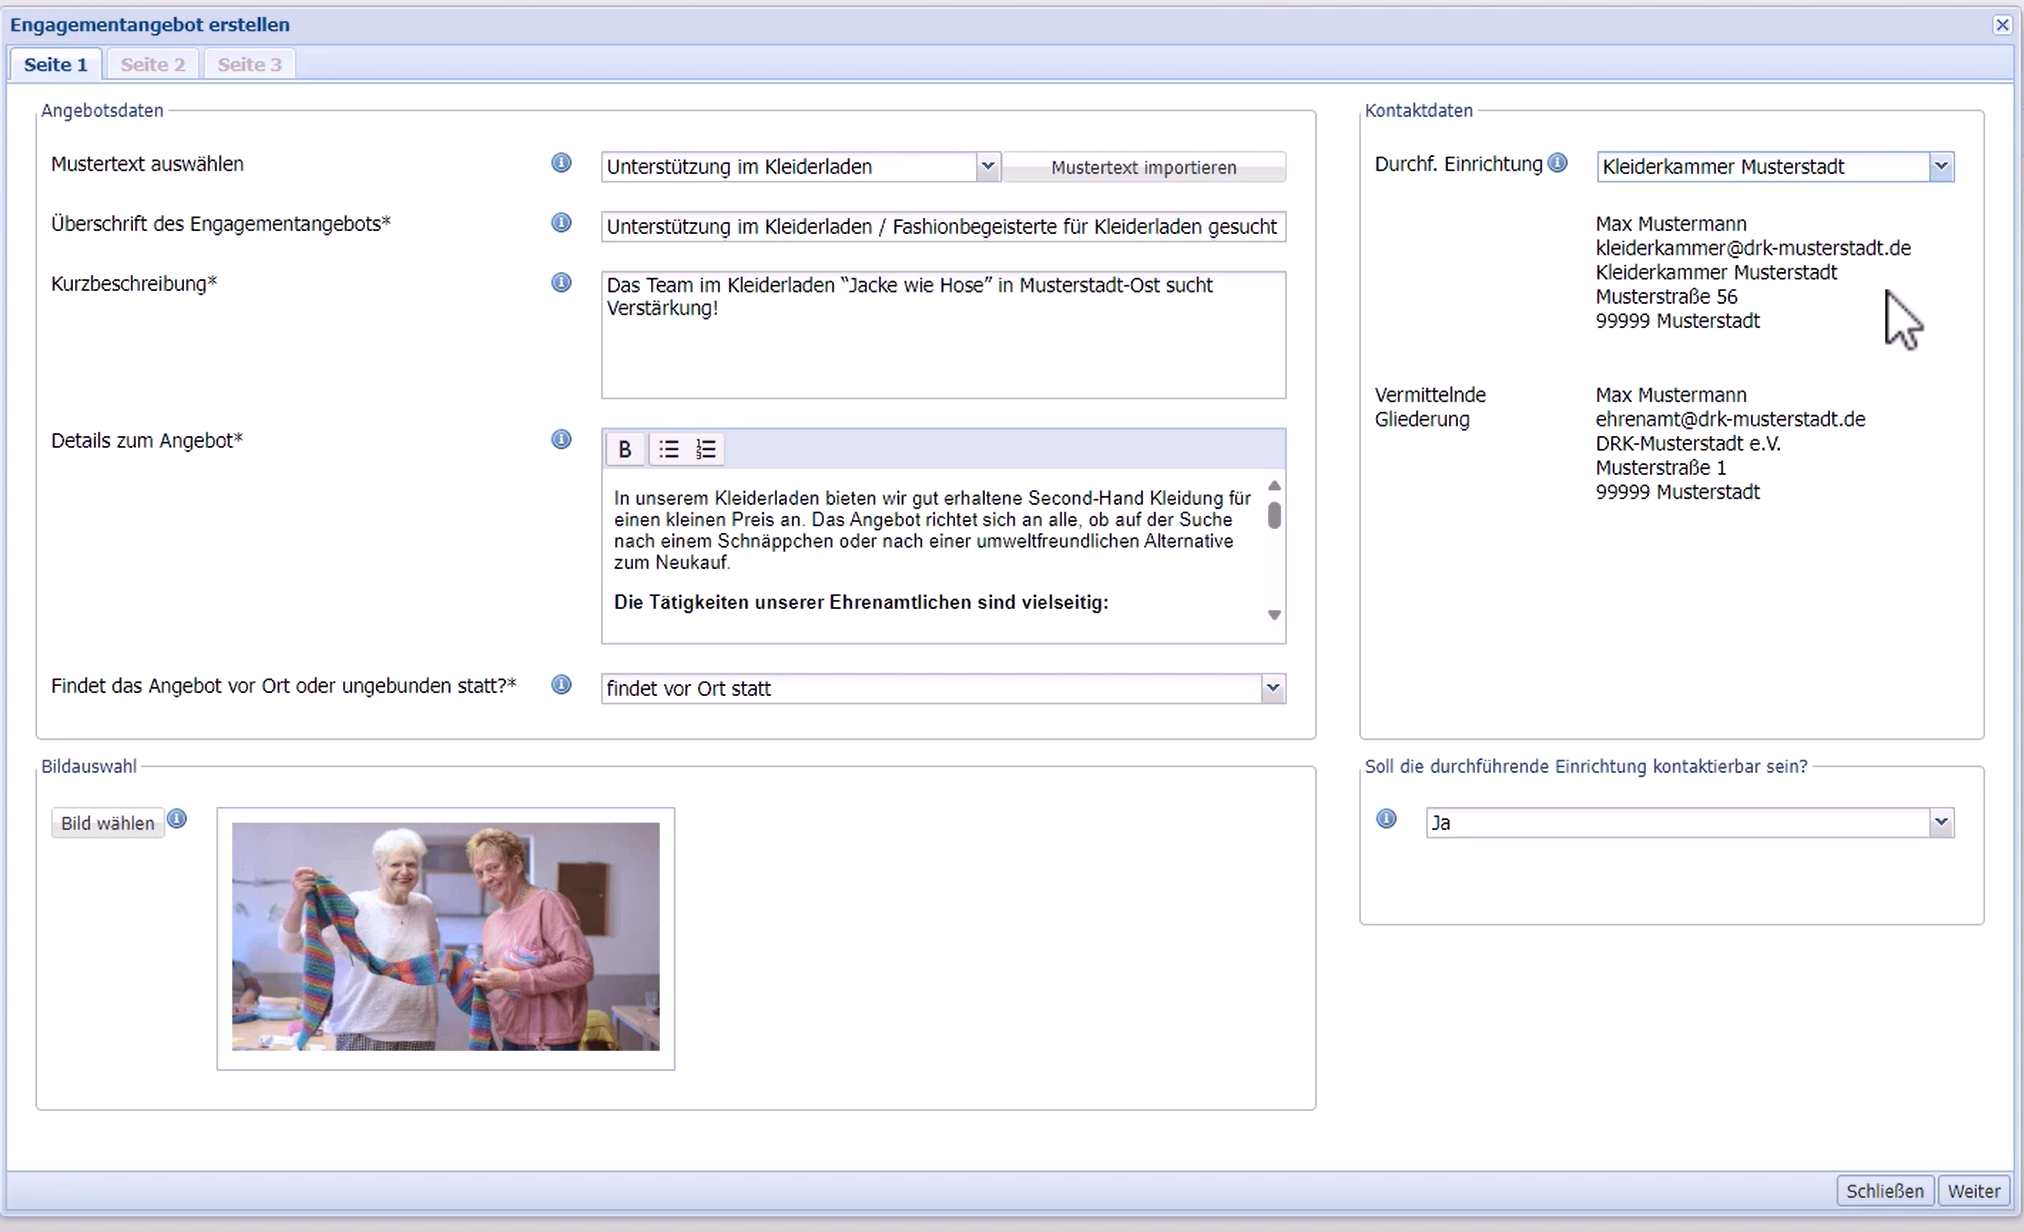Insert numbered list in details editor
Screen dimensions: 2024x1232
pyautogui.click(x=706, y=450)
